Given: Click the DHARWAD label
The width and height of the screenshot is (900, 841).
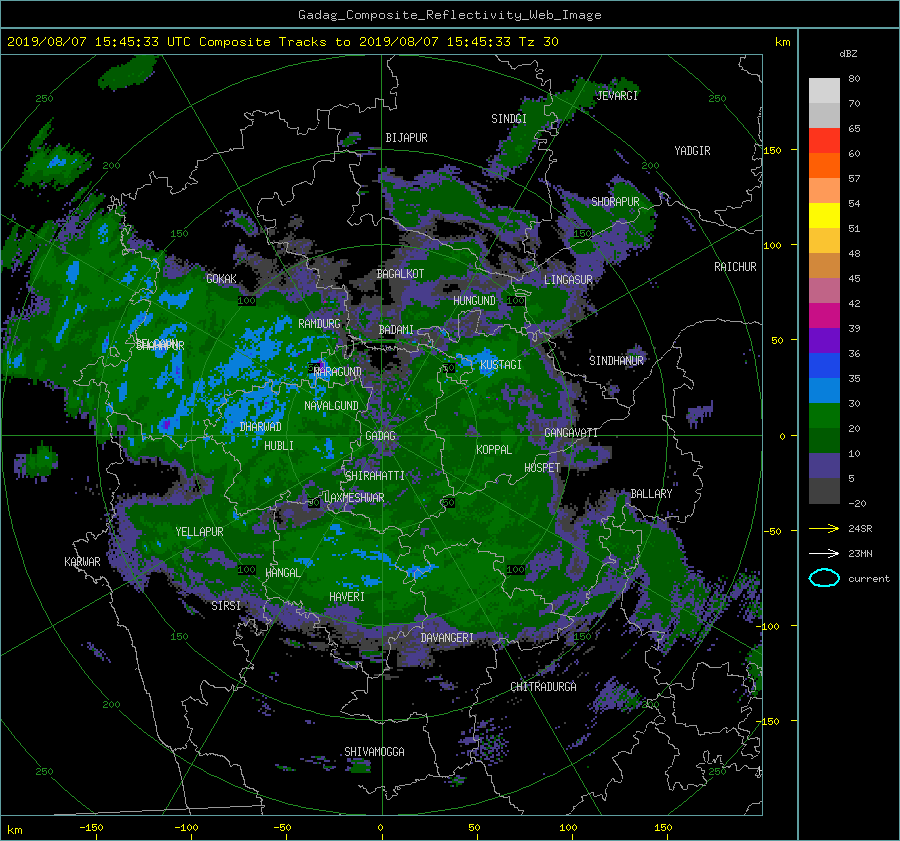Looking at the screenshot, I should coord(261,427).
